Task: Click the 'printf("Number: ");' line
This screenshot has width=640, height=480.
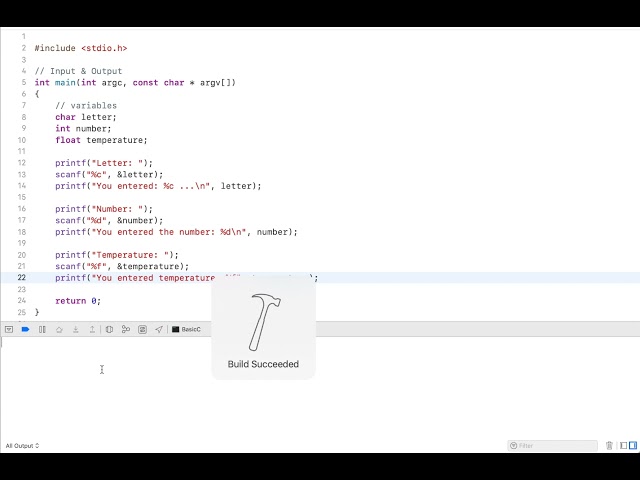Action: pyautogui.click(x=104, y=209)
